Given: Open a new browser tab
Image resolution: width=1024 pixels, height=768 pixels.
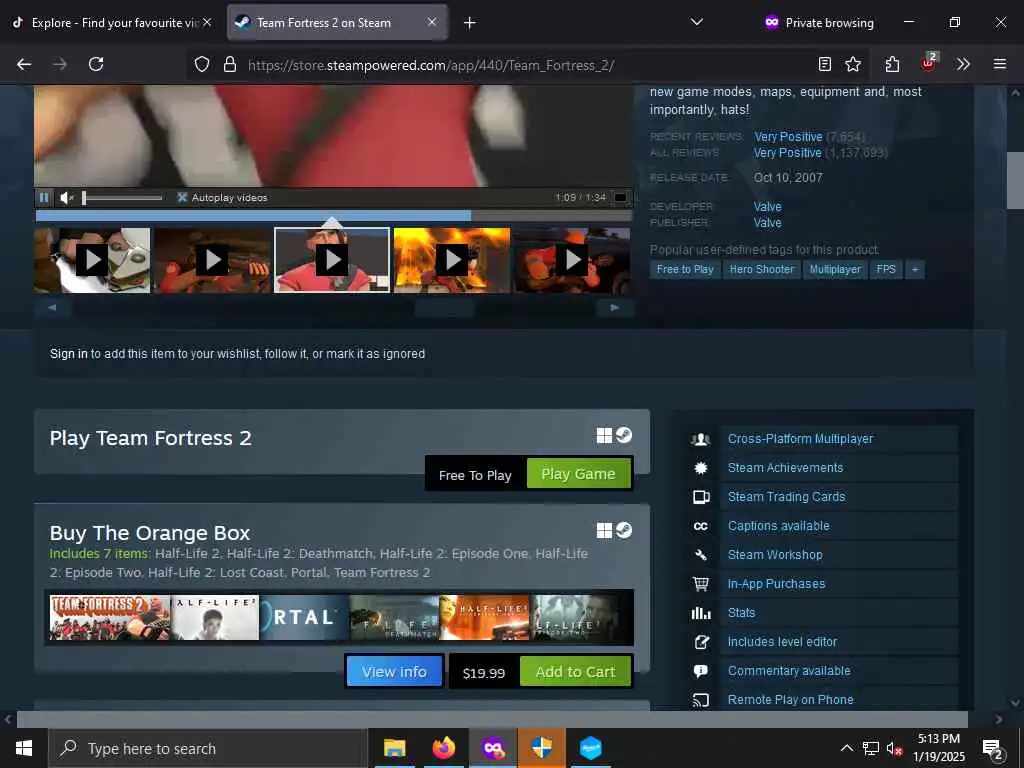Looking at the screenshot, I should [470, 23].
